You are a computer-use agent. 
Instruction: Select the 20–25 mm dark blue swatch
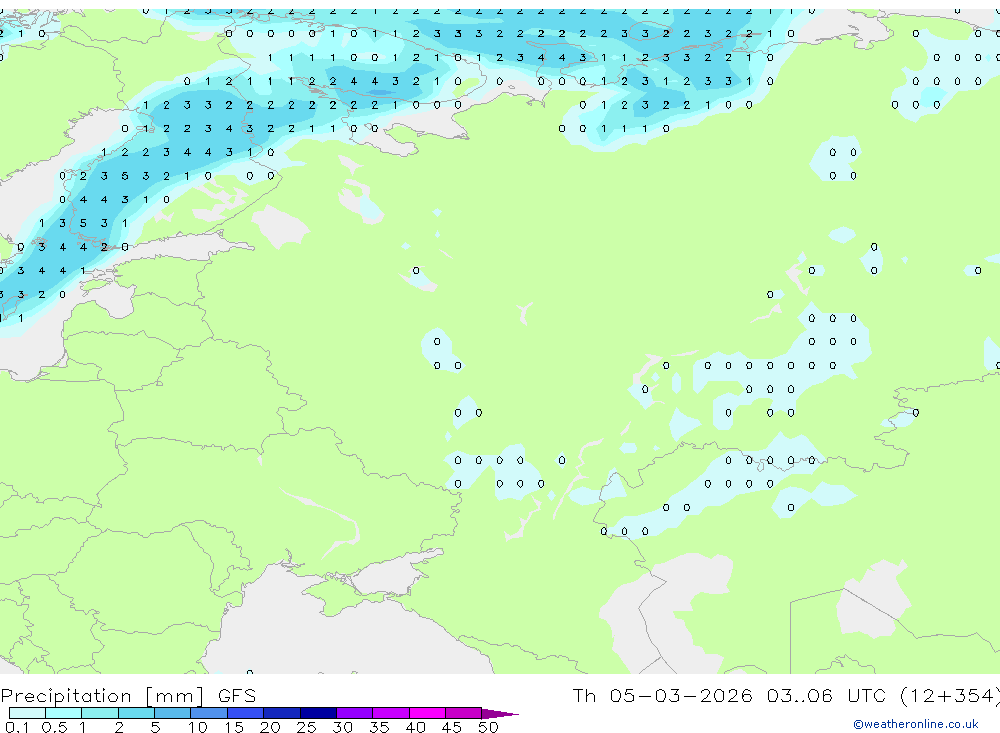click(282, 713)
